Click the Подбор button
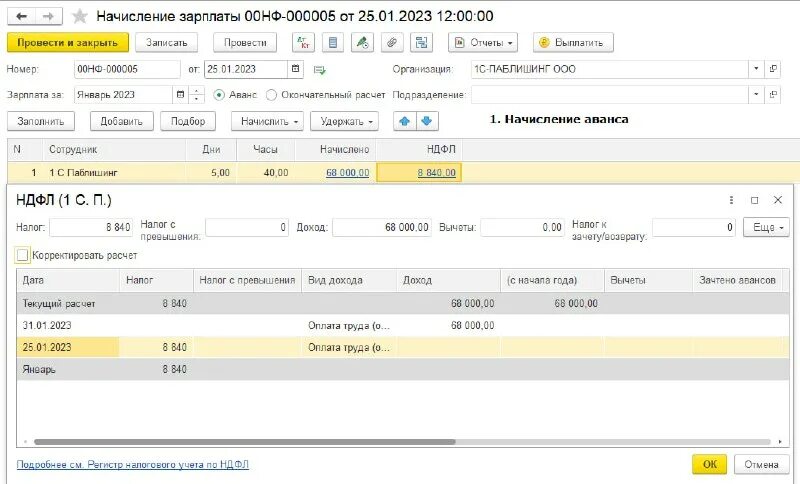The image size is (800, 484). pyautogui.click(x=188, y=121)
